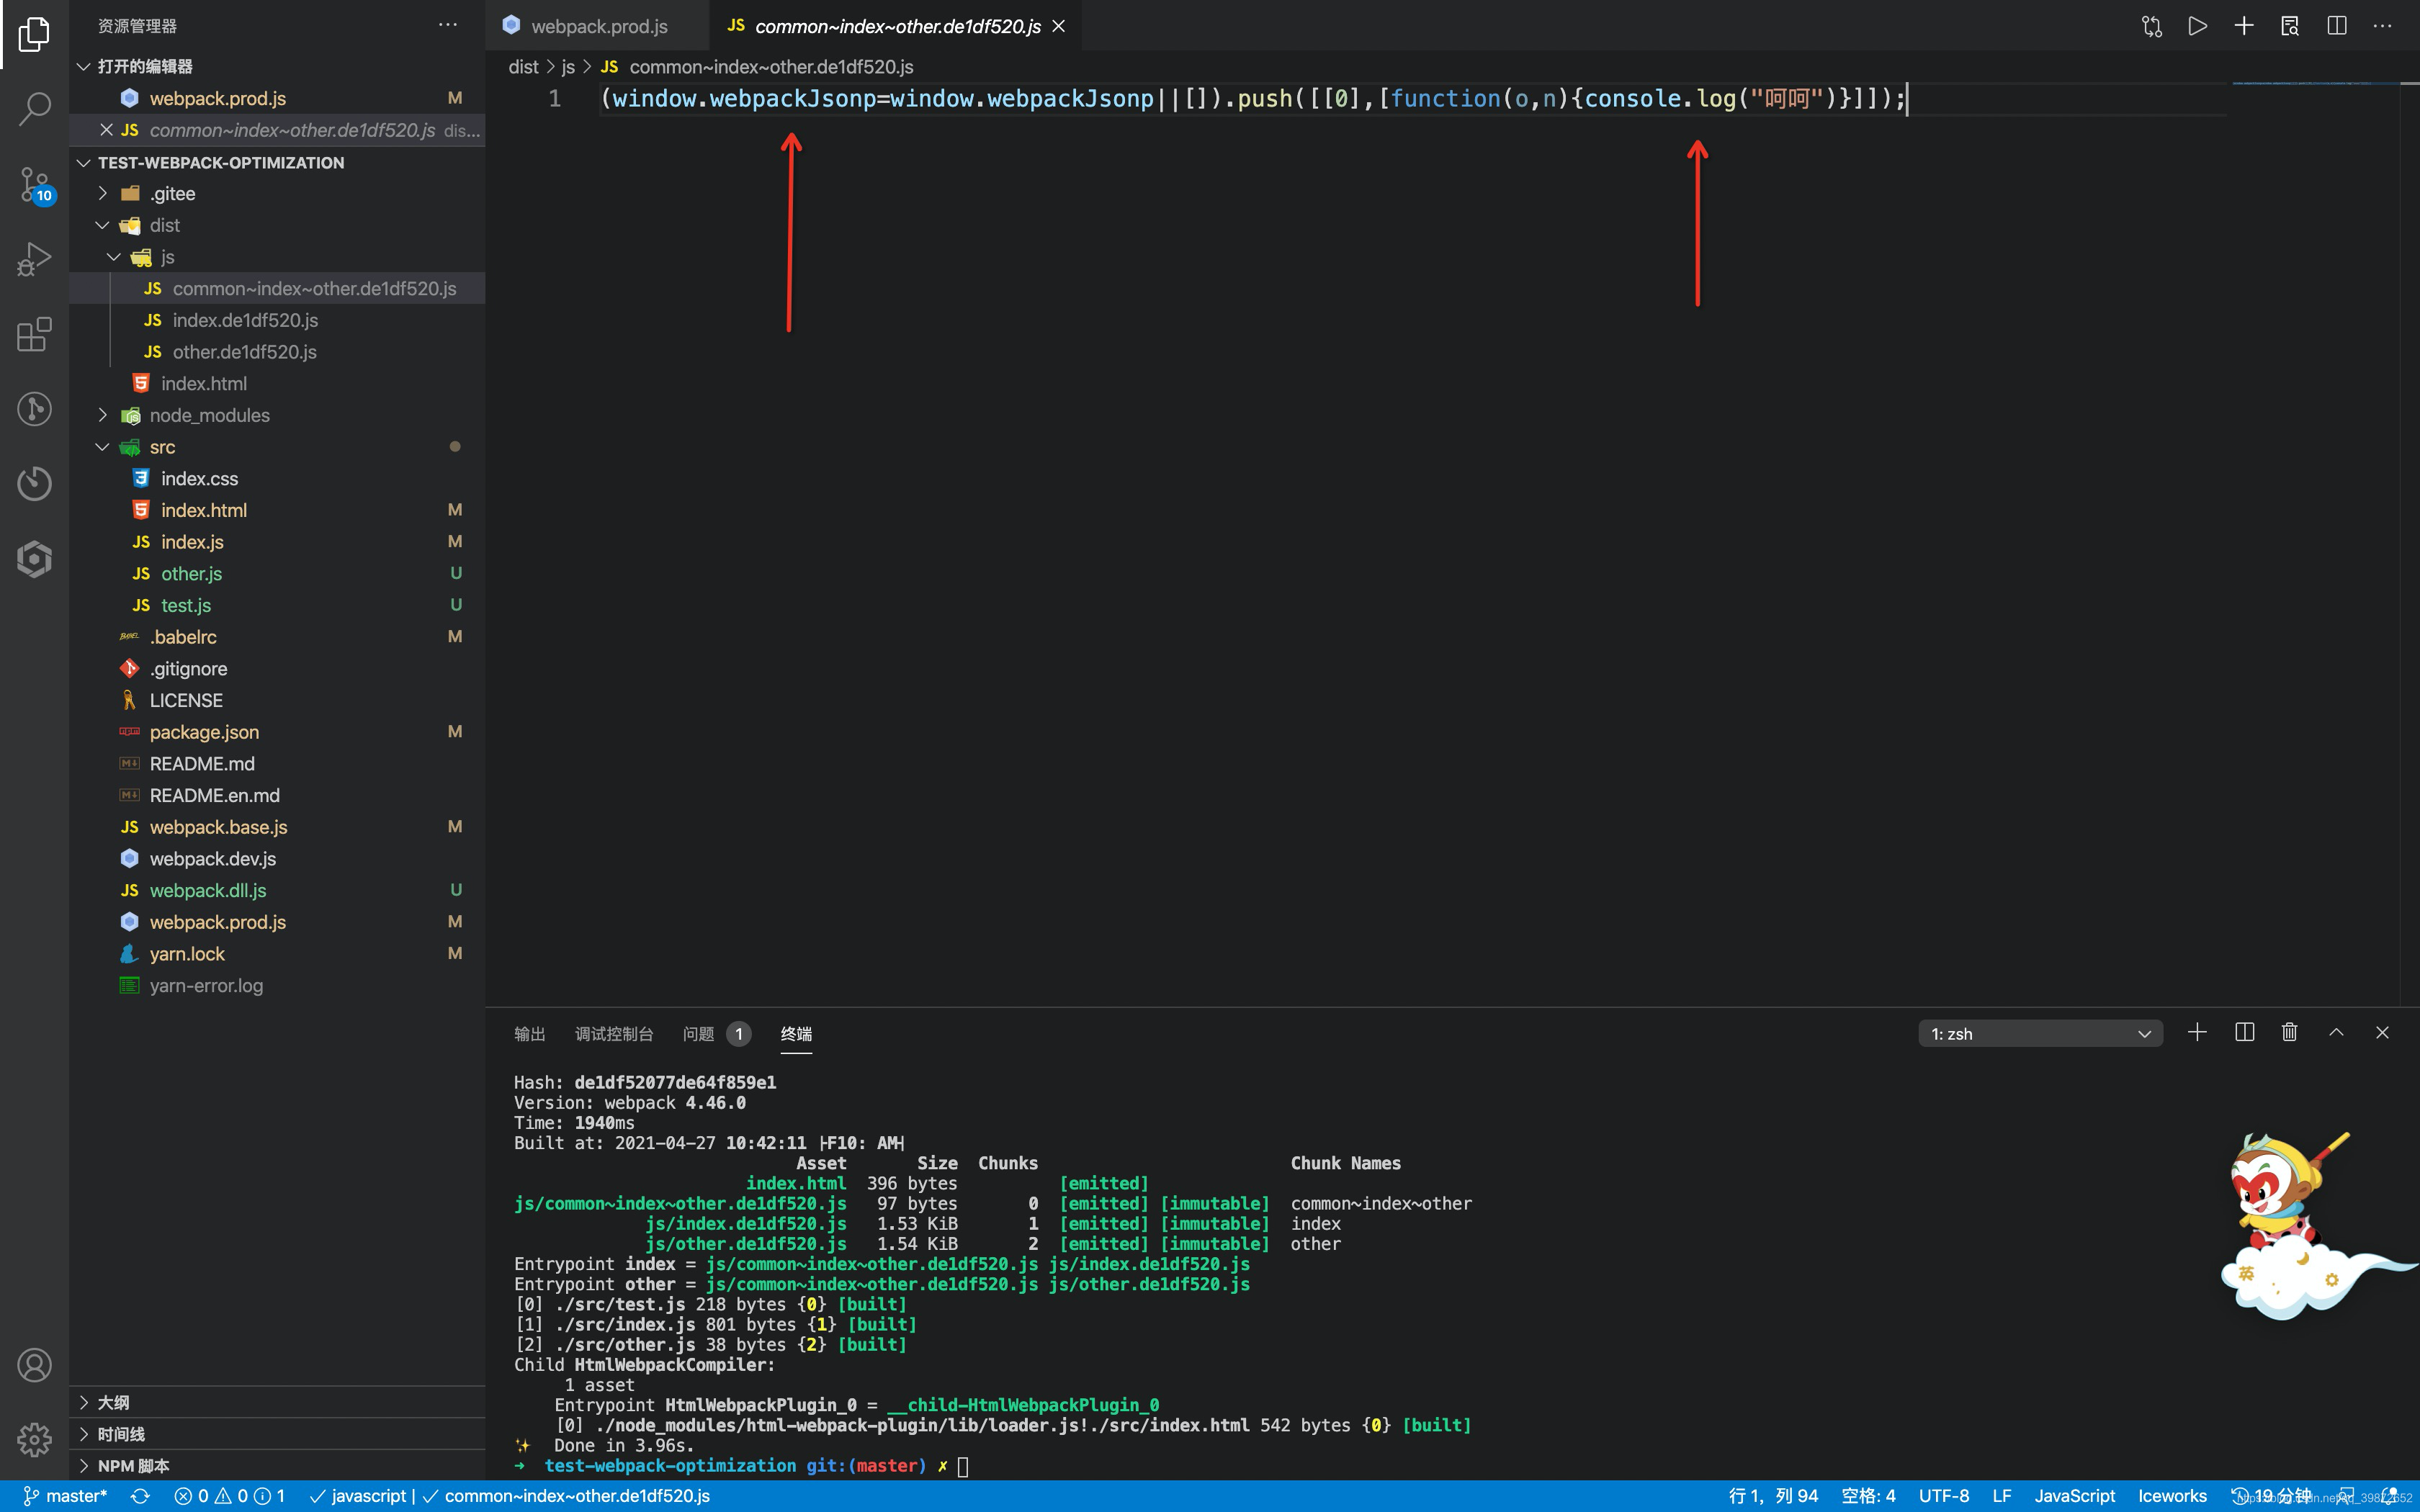The image size is (2420, 1512).
Task: Close common~index~other file in open editors list
Action: point(106,130)
